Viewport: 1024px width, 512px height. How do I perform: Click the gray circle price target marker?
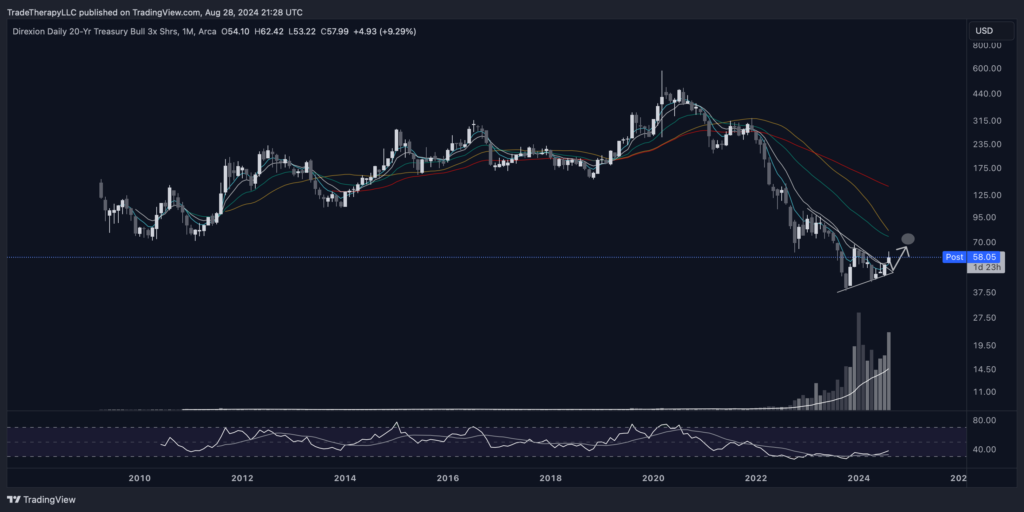point(908,238)
